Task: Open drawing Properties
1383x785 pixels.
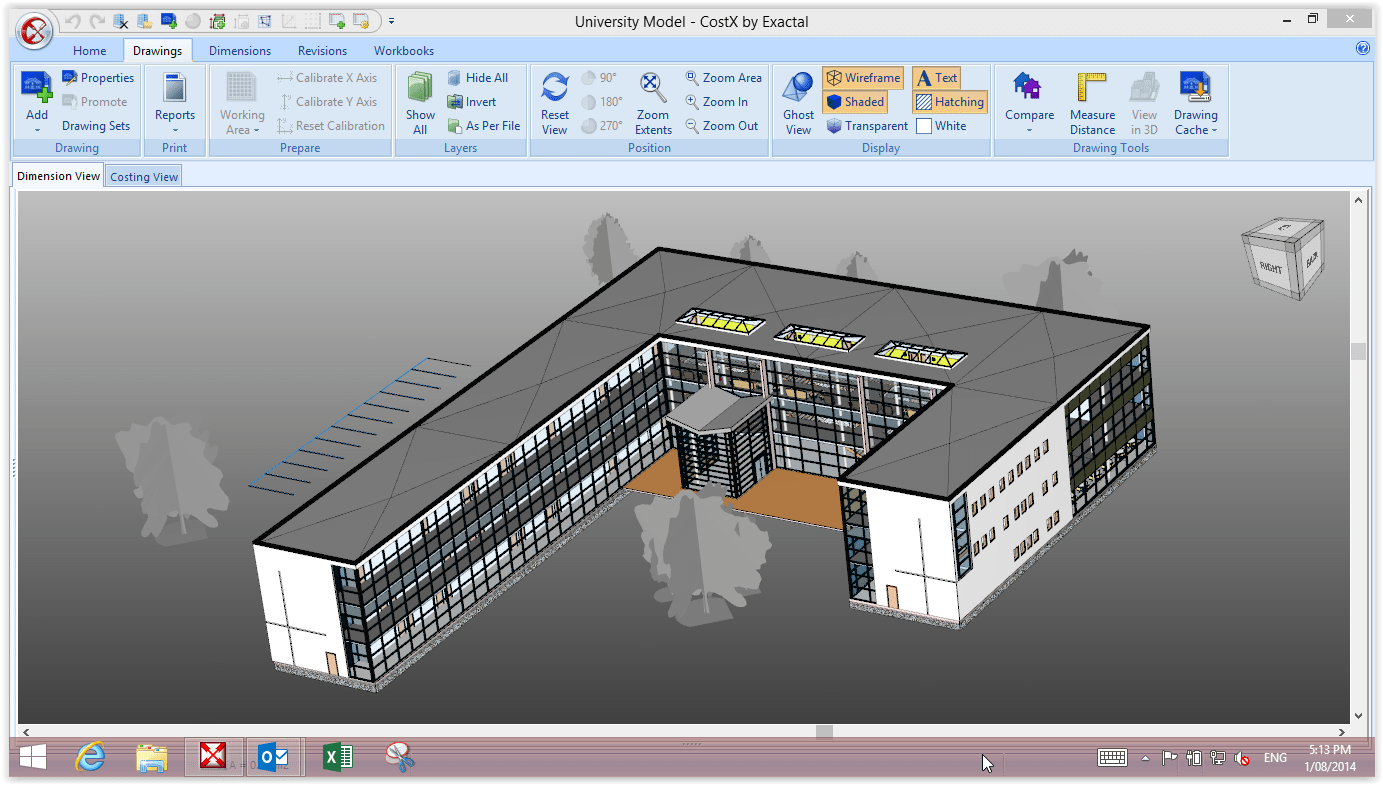Action: [x=98, y=78]
